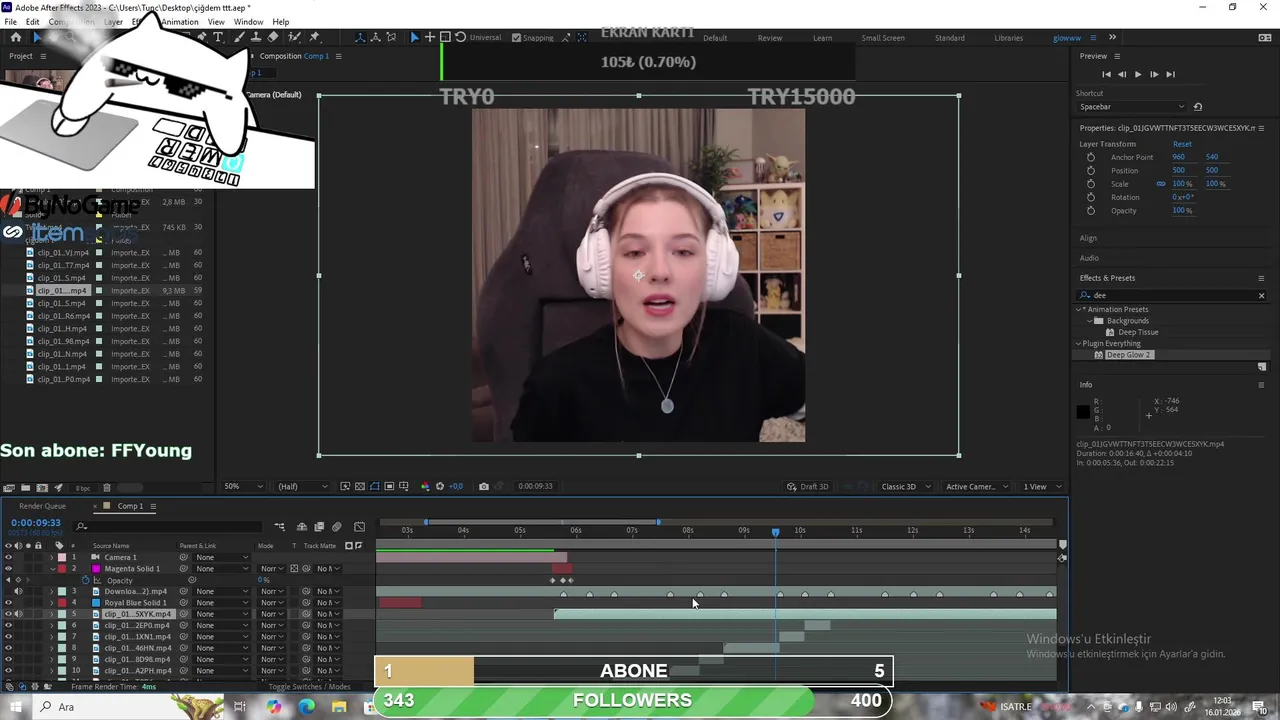Open the Window menu
Image resolution: width=1280 pixels, height=720 pixels.
(x=249, y=22)
